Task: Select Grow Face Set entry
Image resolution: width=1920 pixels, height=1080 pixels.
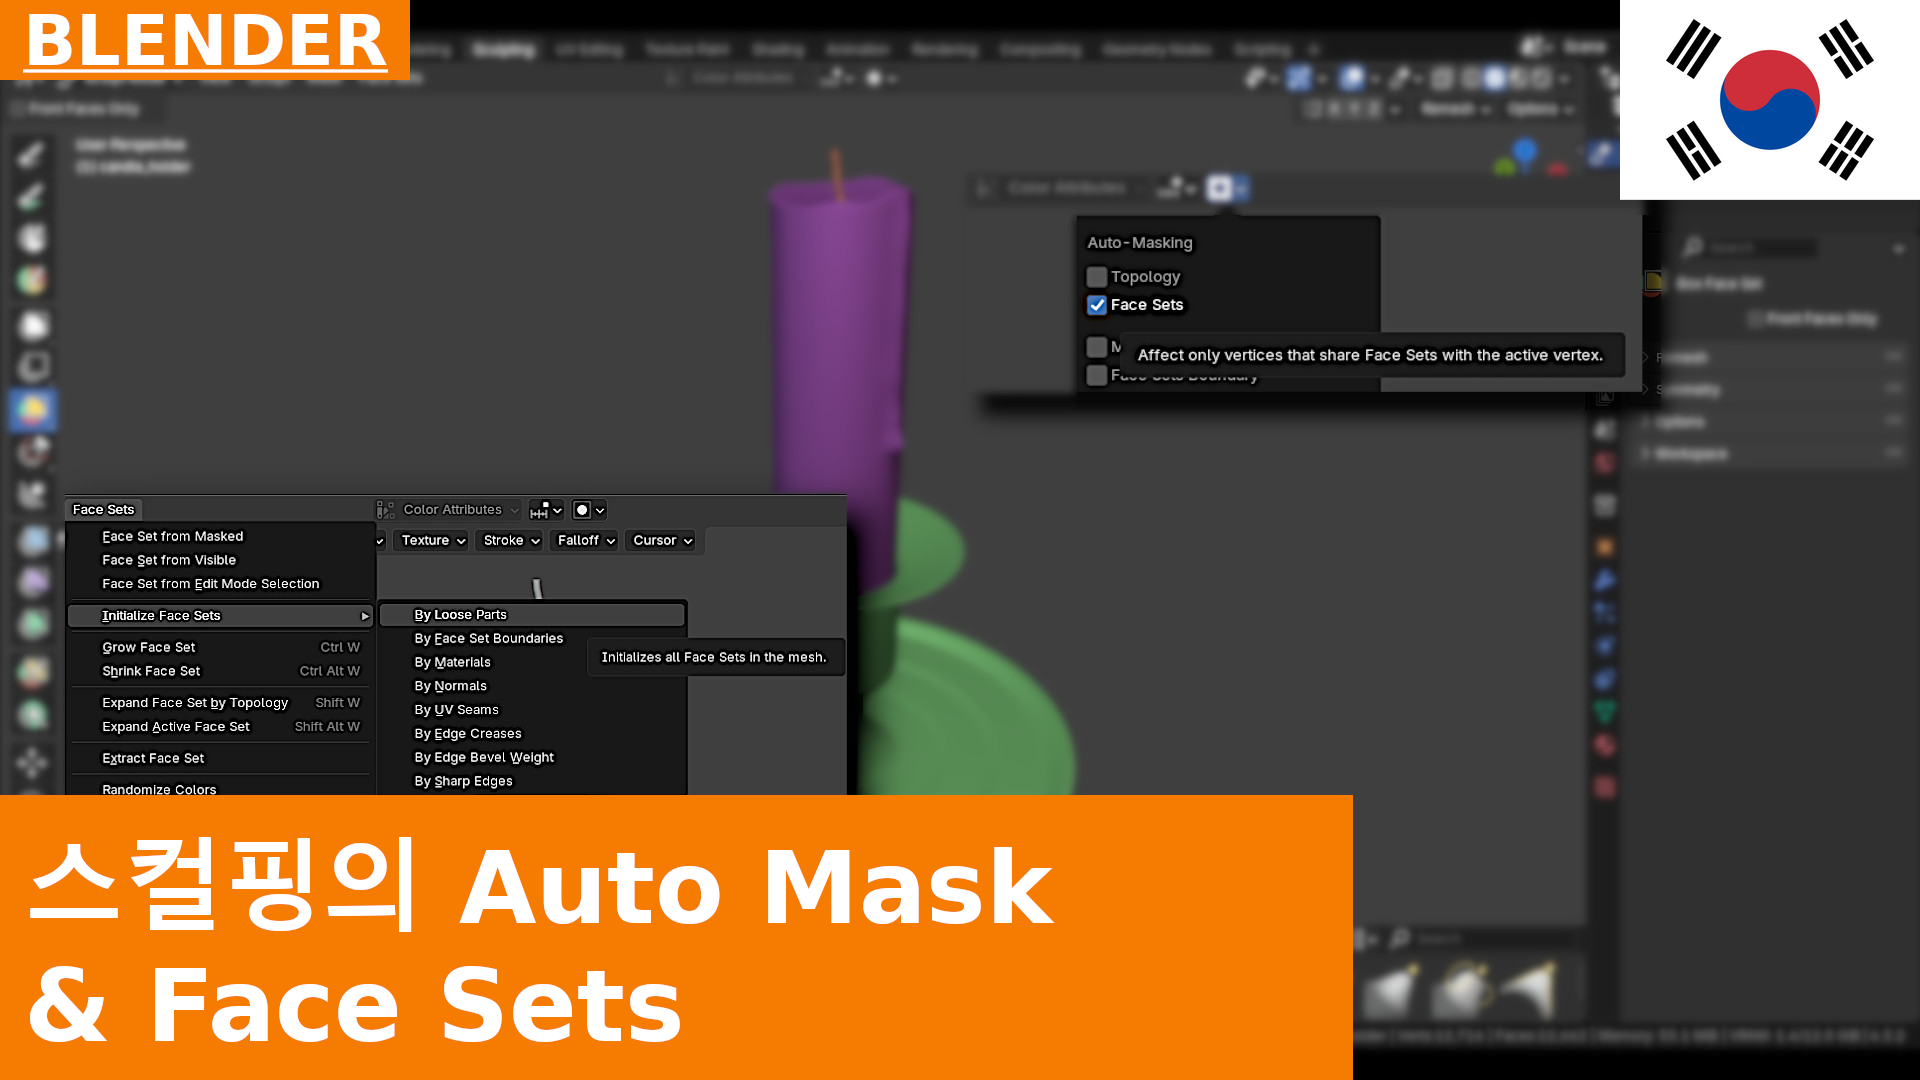Action: (220, 648)
